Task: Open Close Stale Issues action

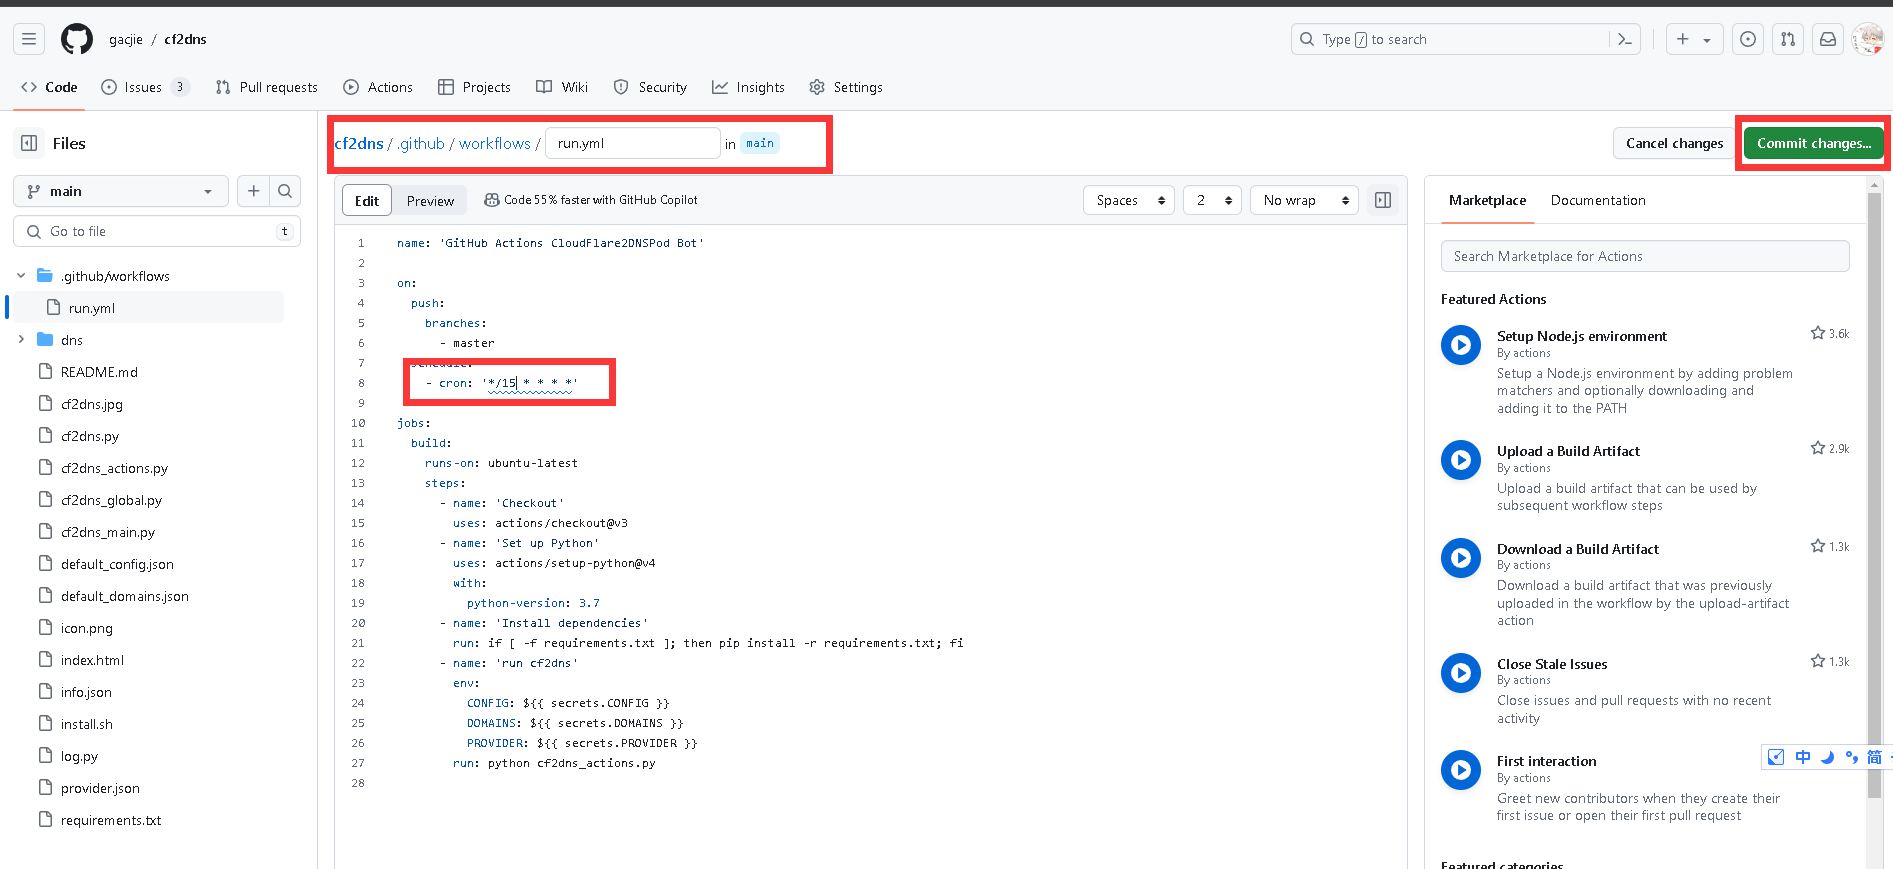Action: (x=1552, y=664)
